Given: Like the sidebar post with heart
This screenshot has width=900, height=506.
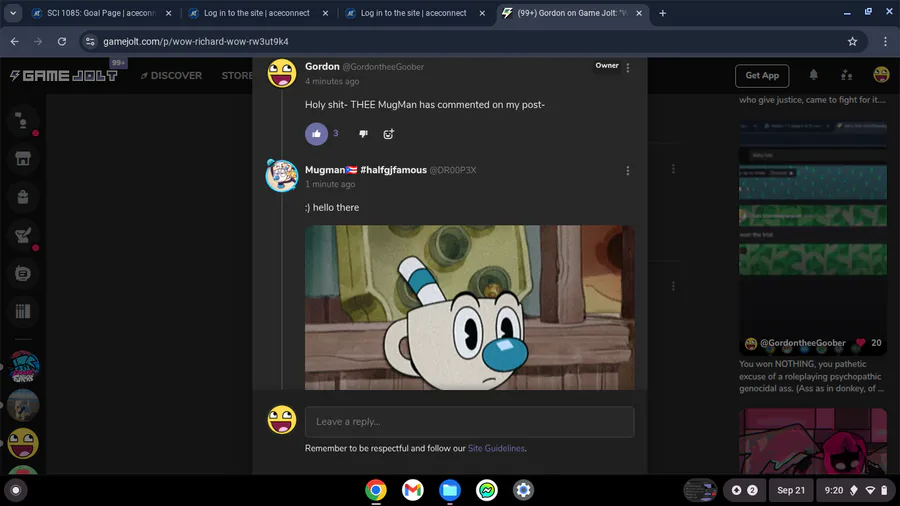Looking at the screenshot, I should click(860, 342).
